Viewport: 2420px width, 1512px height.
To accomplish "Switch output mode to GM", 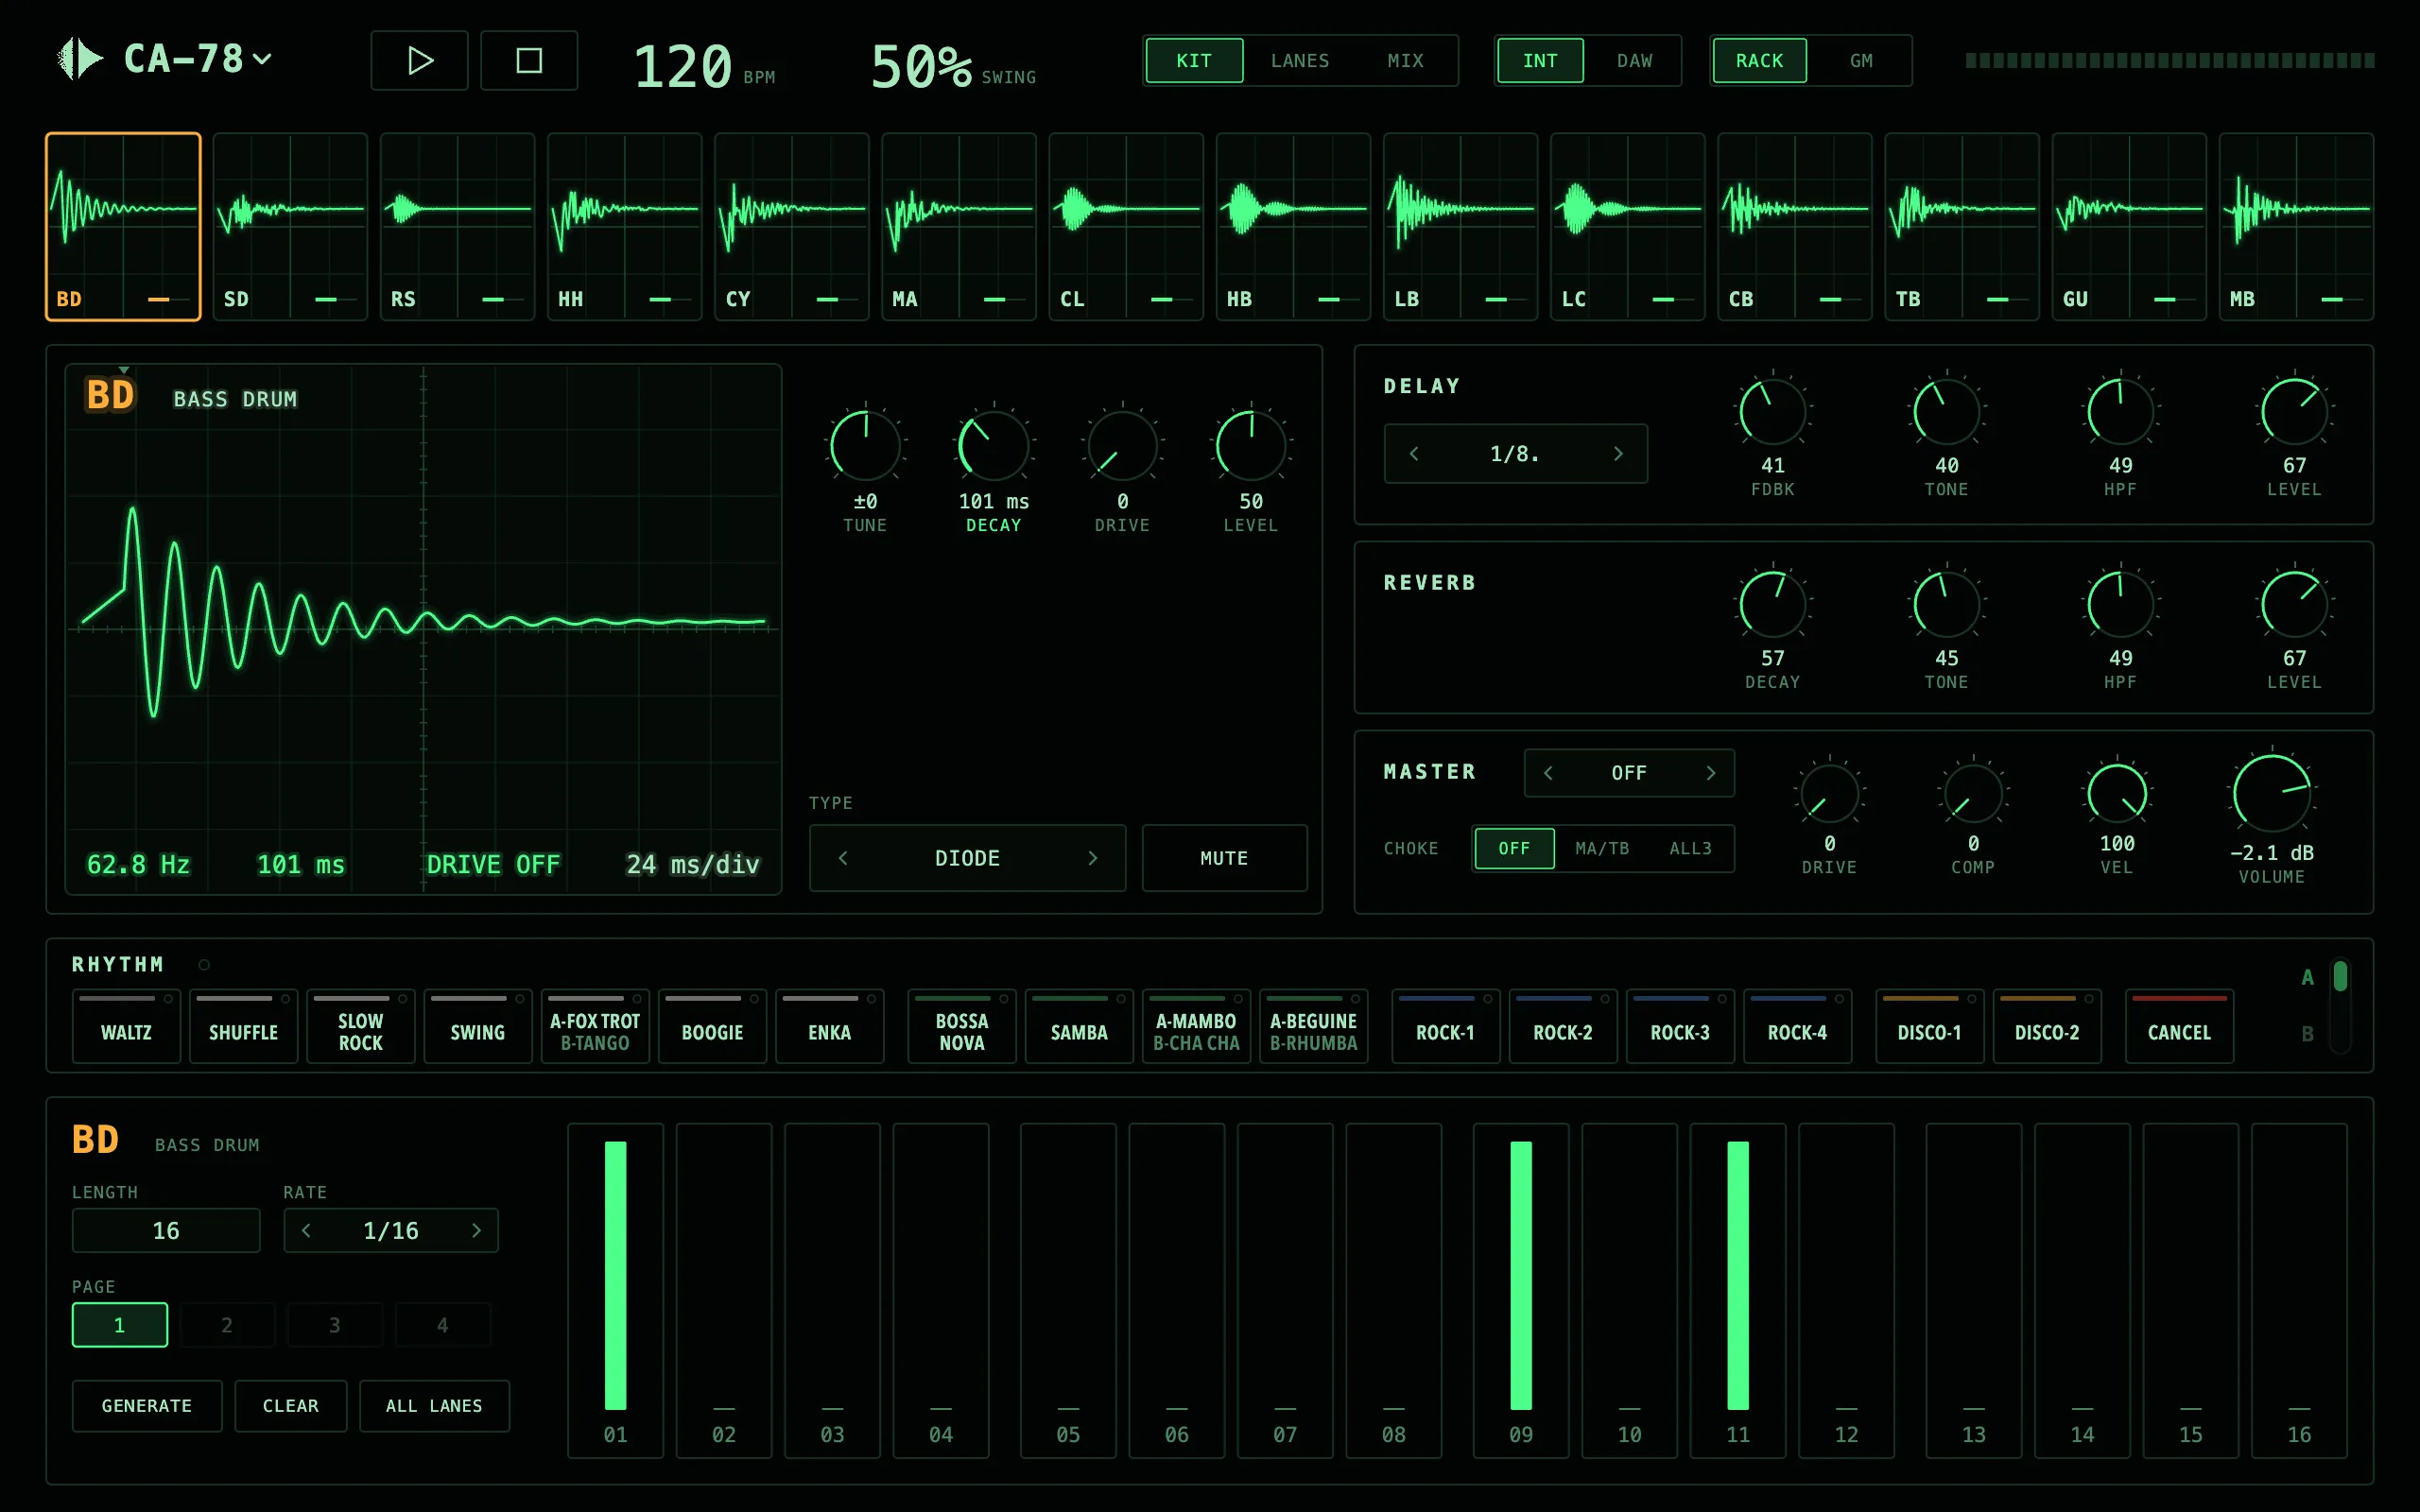I will (x=1860, y=61).
